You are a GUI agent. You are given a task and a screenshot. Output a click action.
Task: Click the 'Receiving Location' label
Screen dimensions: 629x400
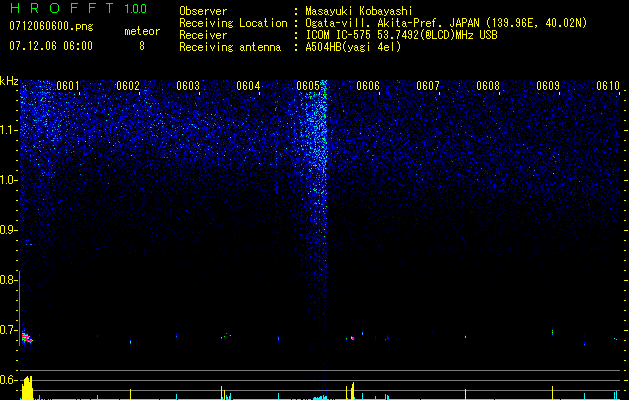(233, 23)
